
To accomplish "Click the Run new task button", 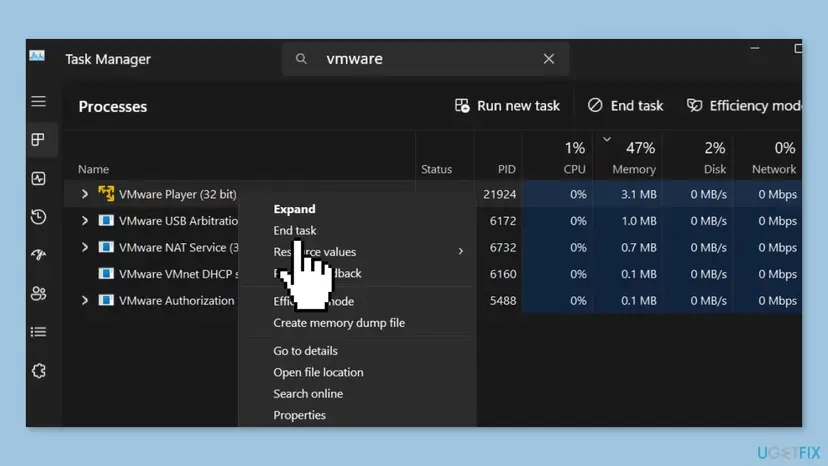I will 507,106.
